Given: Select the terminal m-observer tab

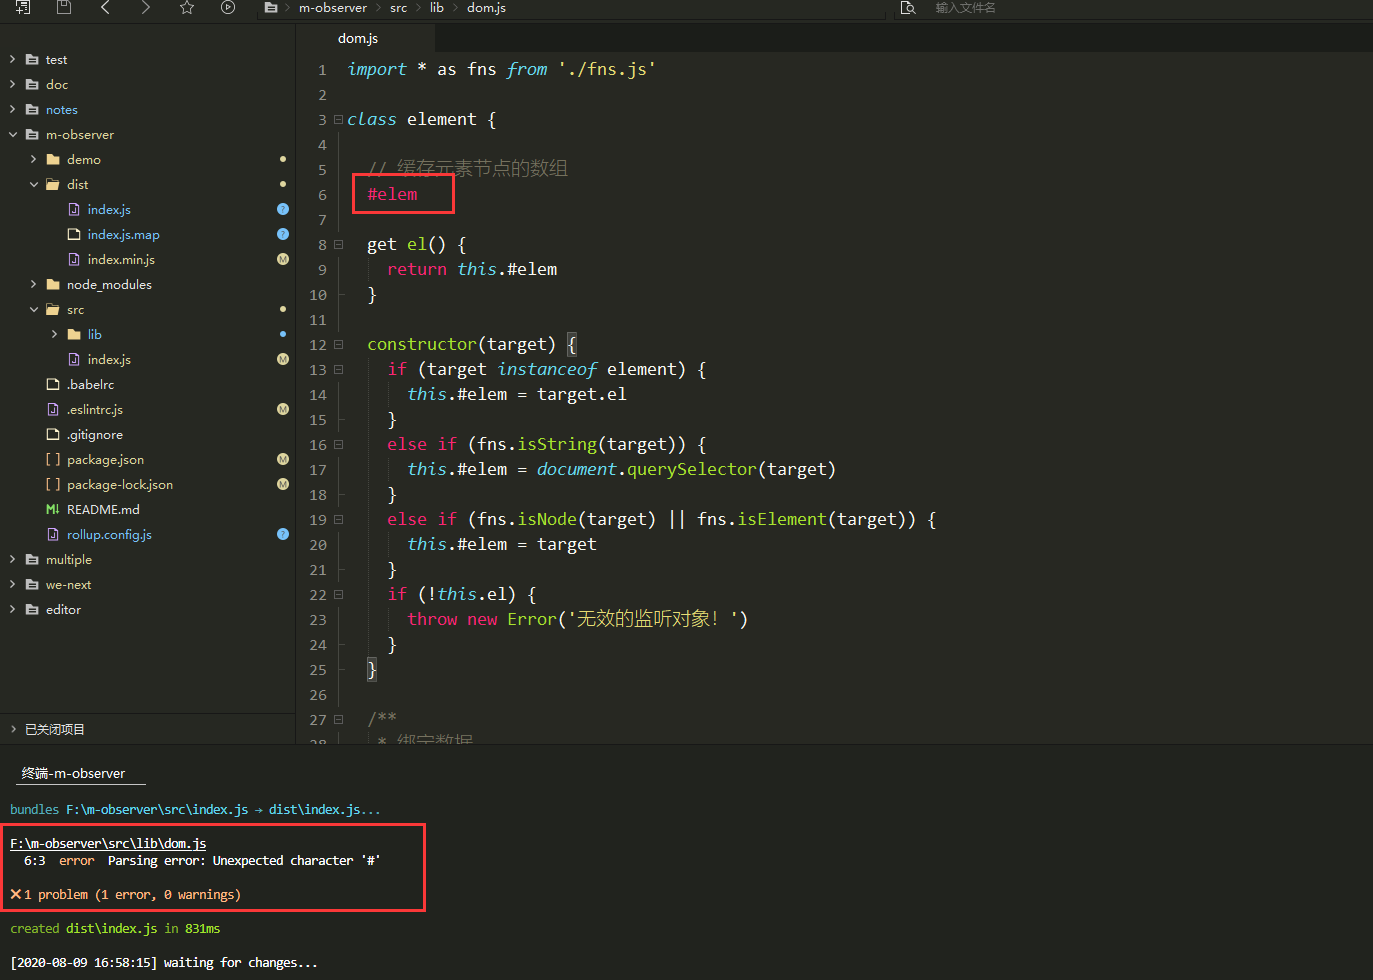Looking at the screenshot, I should pos(74,773).
